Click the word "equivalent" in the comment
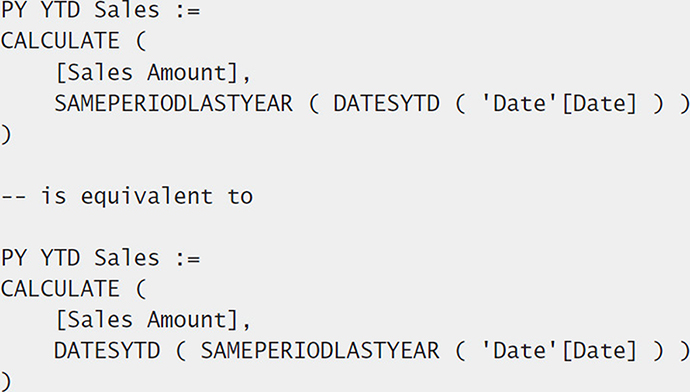This screenshot has width=690, height=392. (x=147, y=197)
